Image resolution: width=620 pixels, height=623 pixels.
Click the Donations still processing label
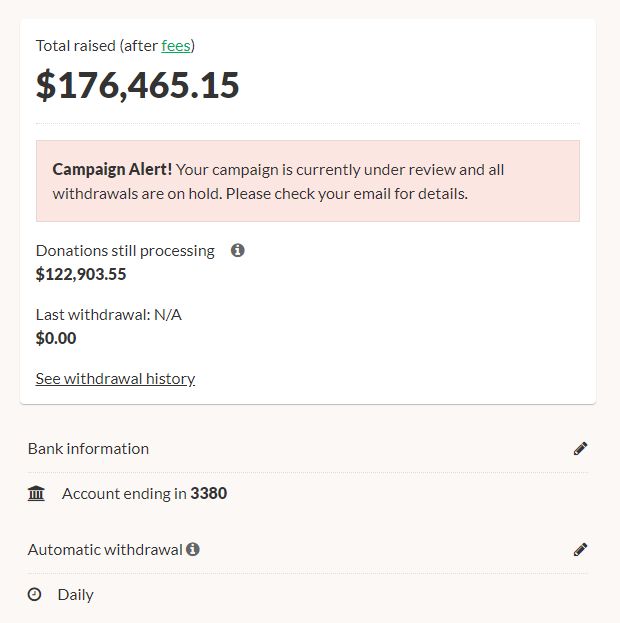125,251
